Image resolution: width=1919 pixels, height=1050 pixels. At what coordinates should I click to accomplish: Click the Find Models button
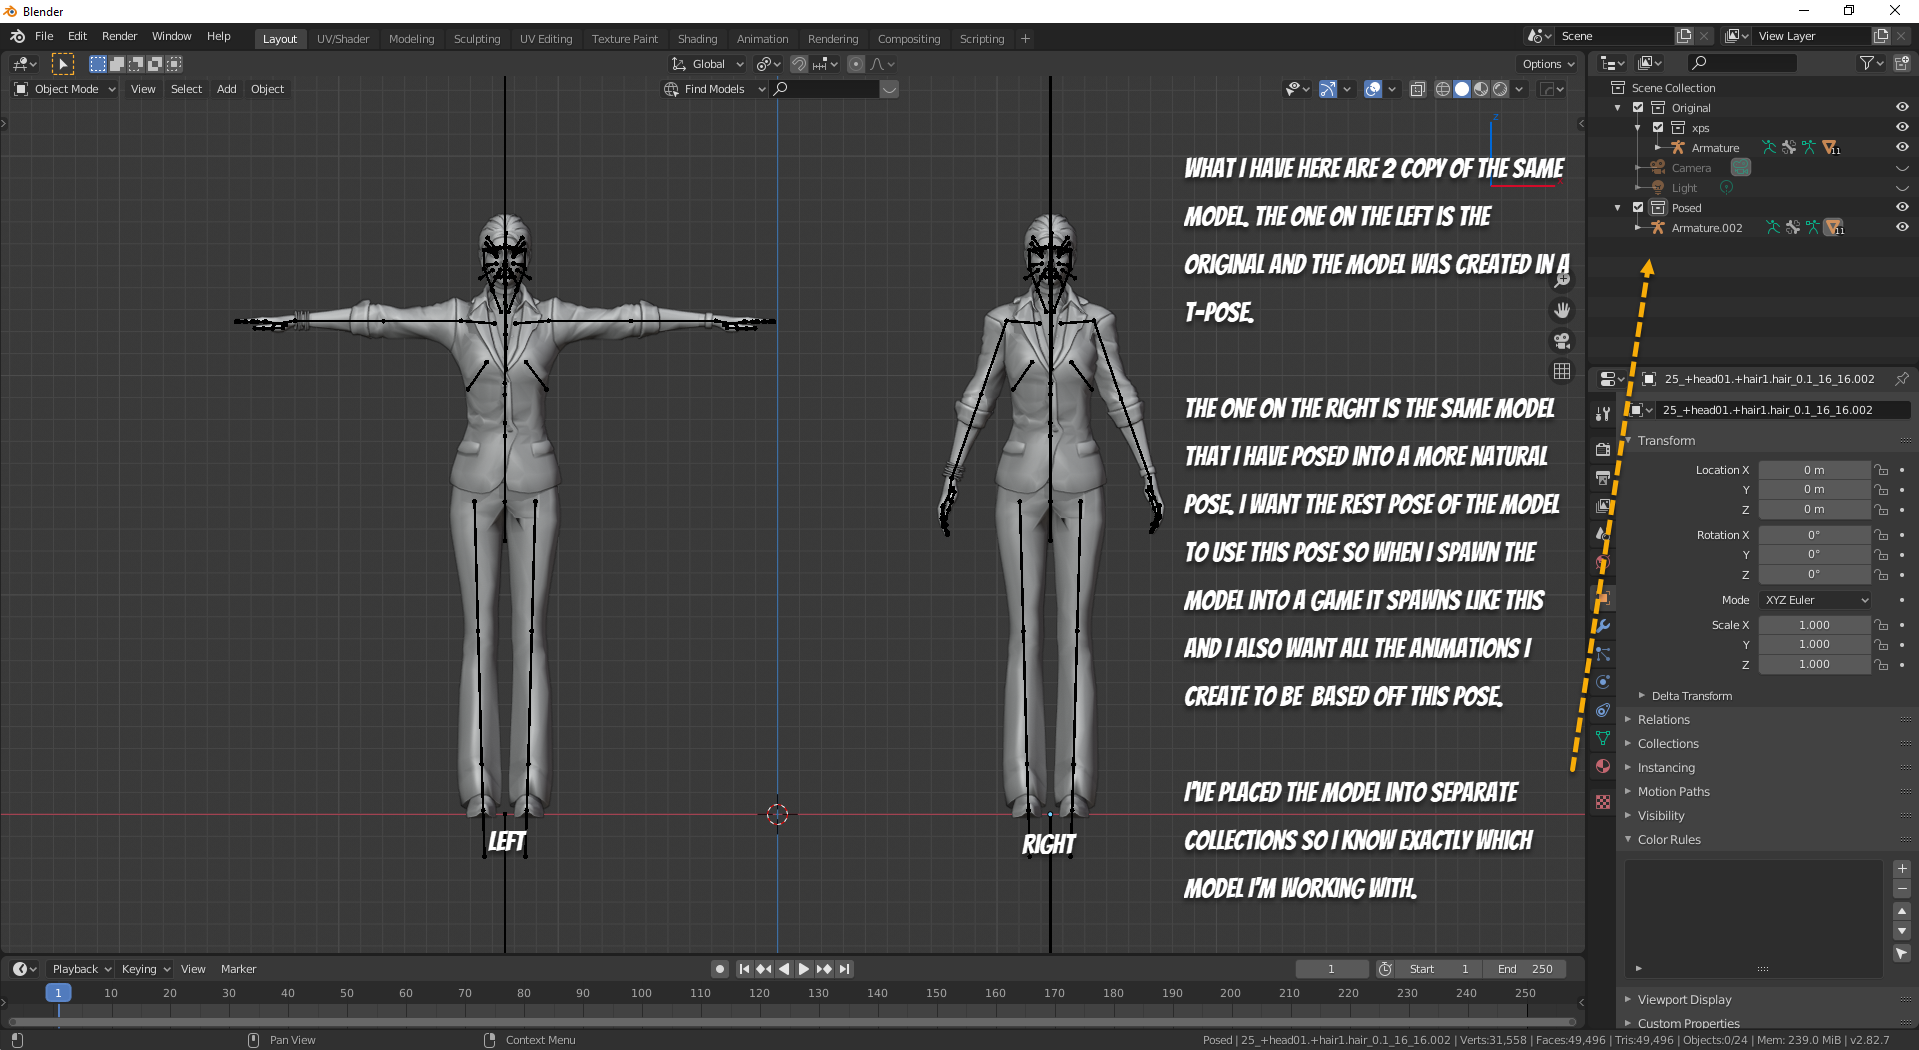click(x=714, y=89)
